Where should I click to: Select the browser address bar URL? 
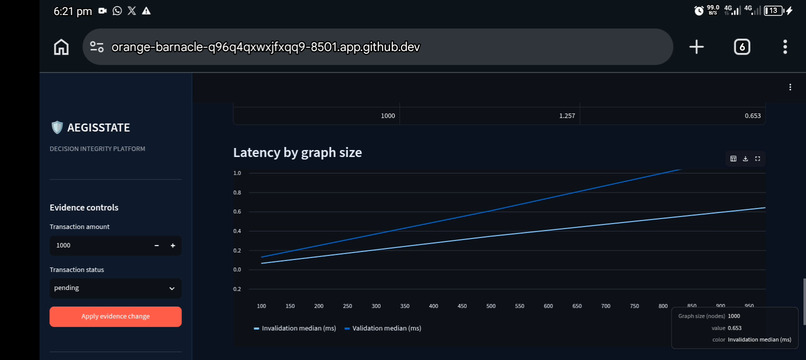click(266, 47)
